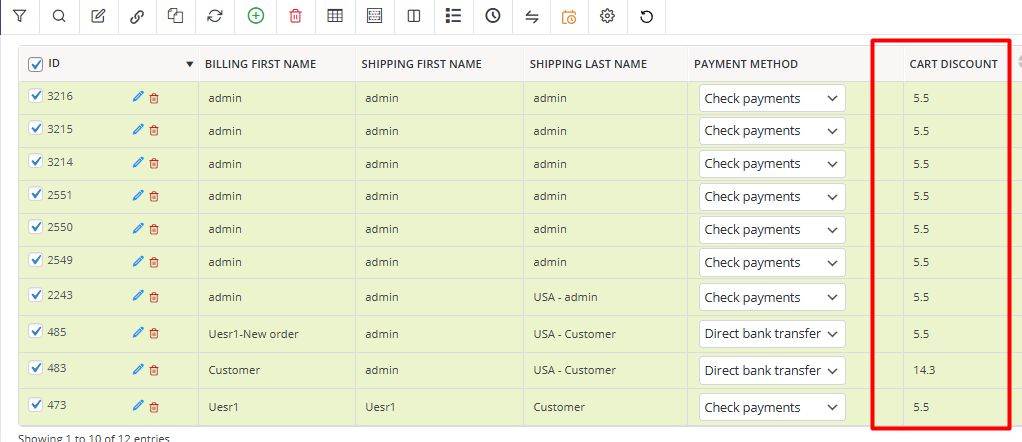Open the settings gear icon
The height and width of the screenshot is (442, 1022).
[607, 16]
